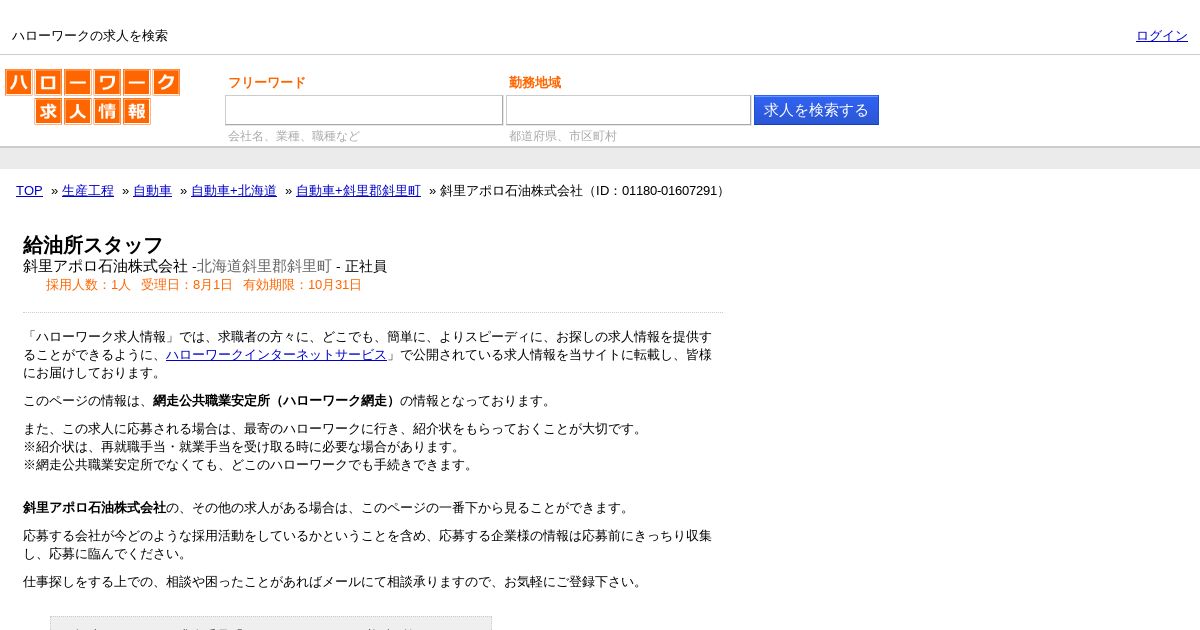Open the 生産工程 breadcrumb link
This screenshot has width=1200, height=630.
click(x=88, y=191)
